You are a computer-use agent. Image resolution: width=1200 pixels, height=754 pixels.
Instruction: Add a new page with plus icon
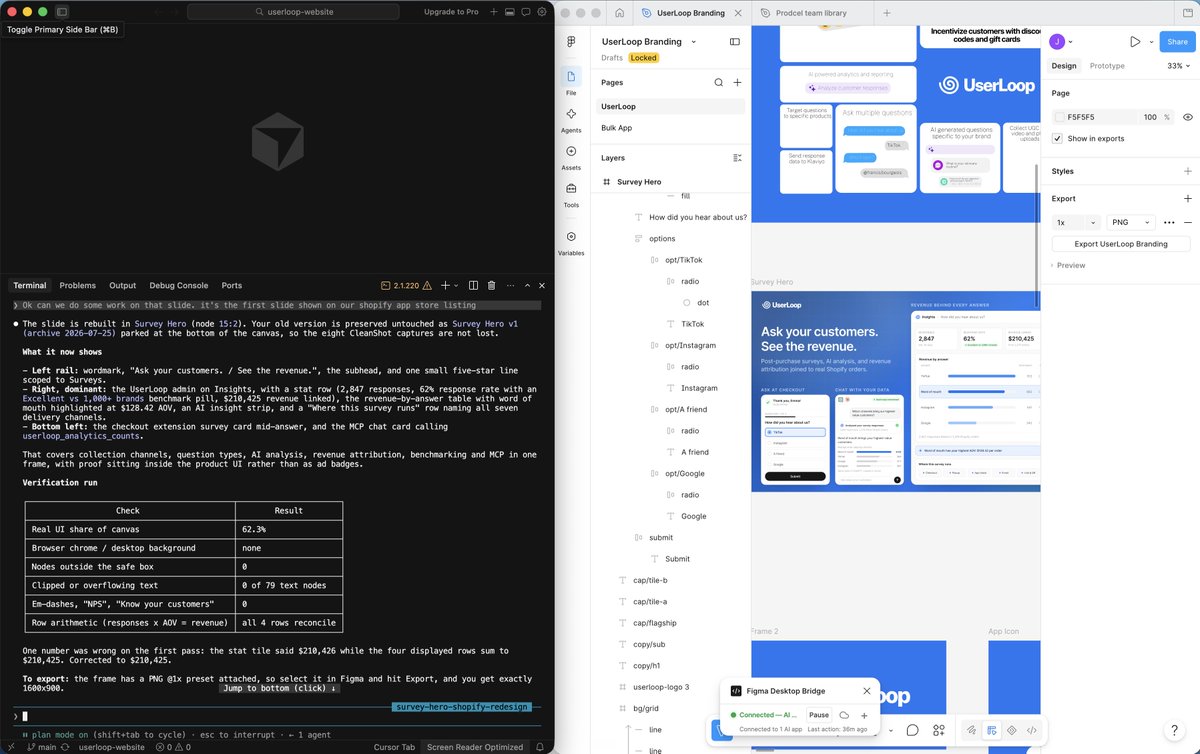737,83
